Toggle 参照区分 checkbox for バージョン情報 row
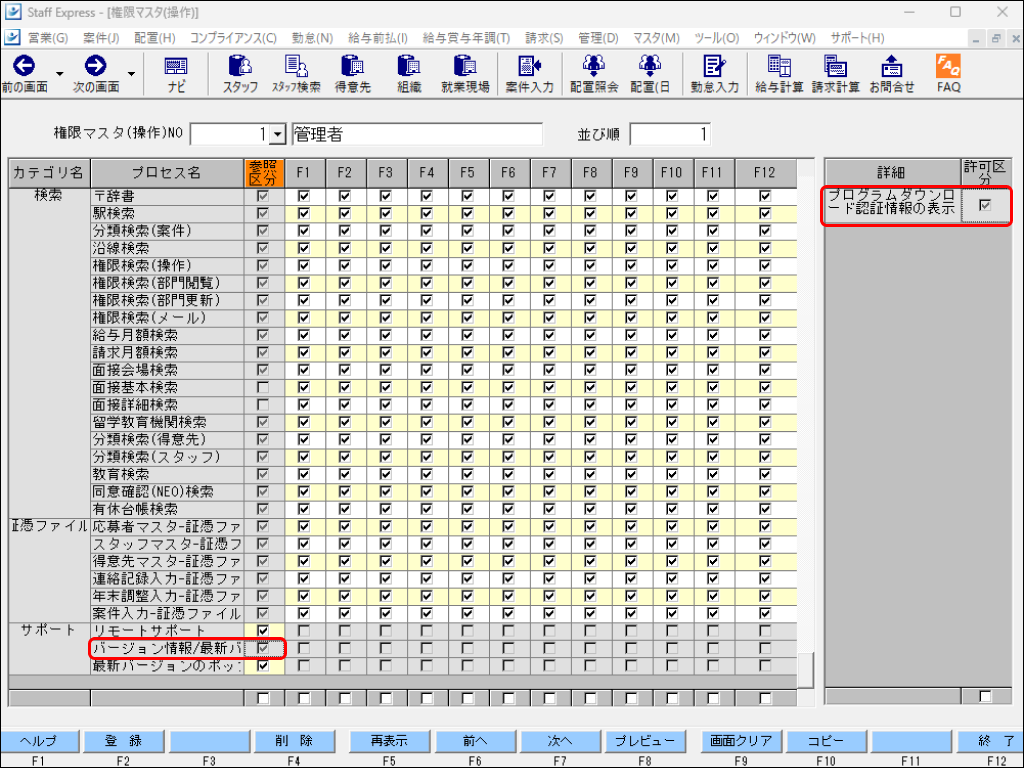Screen dimensions: 1024x768 tap(263, 648)
